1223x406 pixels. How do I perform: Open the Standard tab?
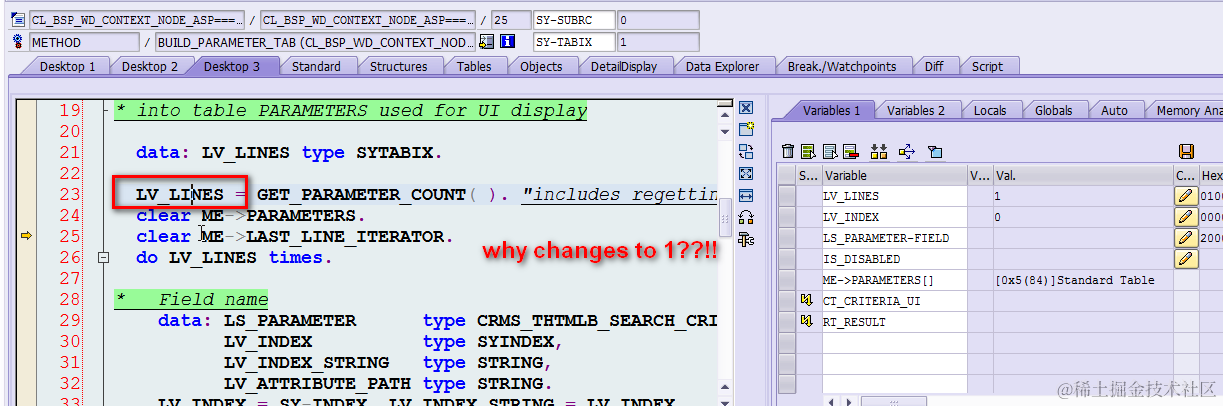[x=316, y=66]
